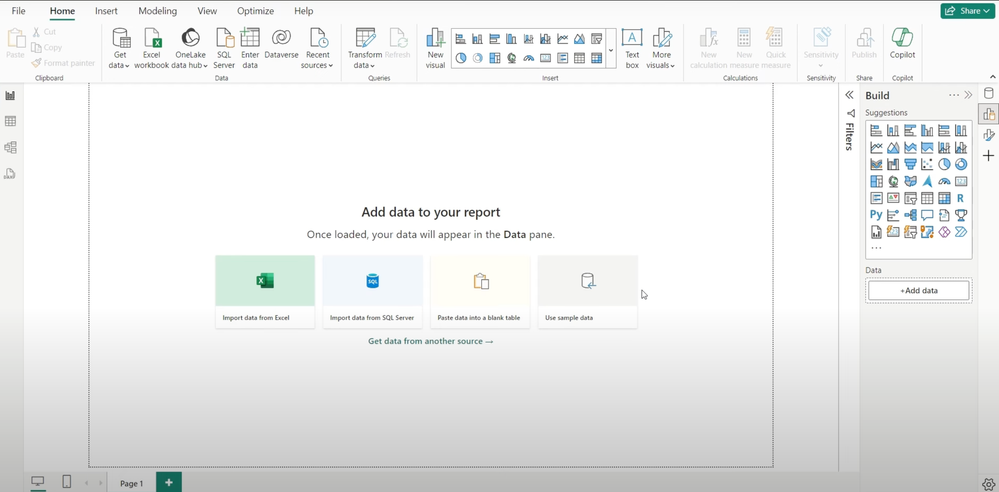Screen dimensions: 999x492
Task: Click Get data from another source link
Action: pos(430,341)
